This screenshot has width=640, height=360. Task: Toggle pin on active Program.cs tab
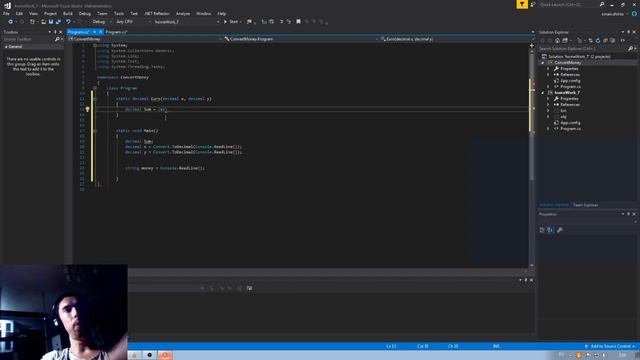(x=94, y=32)
